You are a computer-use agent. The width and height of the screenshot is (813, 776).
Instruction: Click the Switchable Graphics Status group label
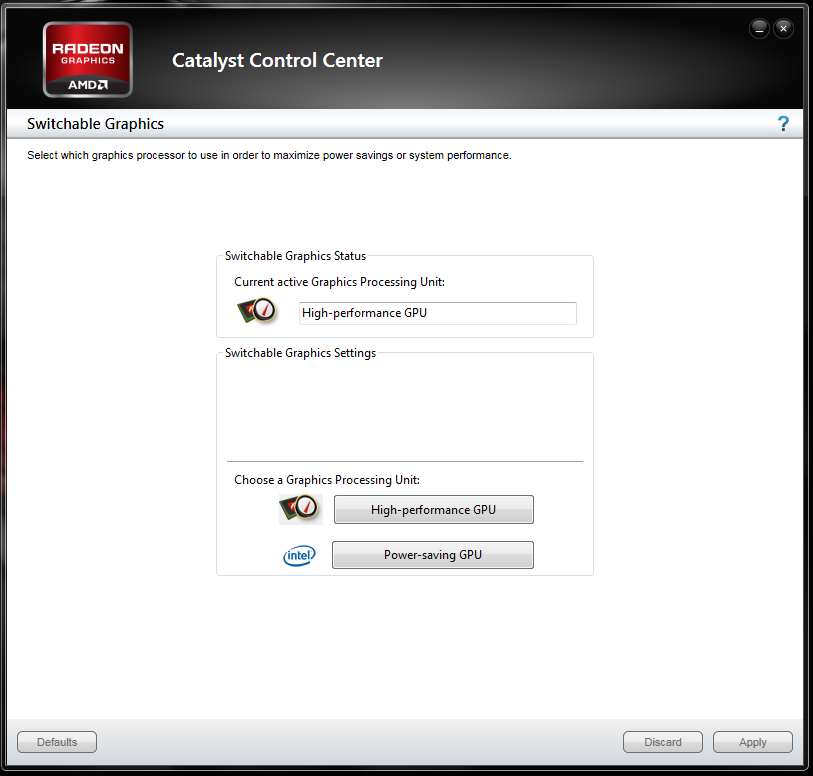[x=296, y=256]
